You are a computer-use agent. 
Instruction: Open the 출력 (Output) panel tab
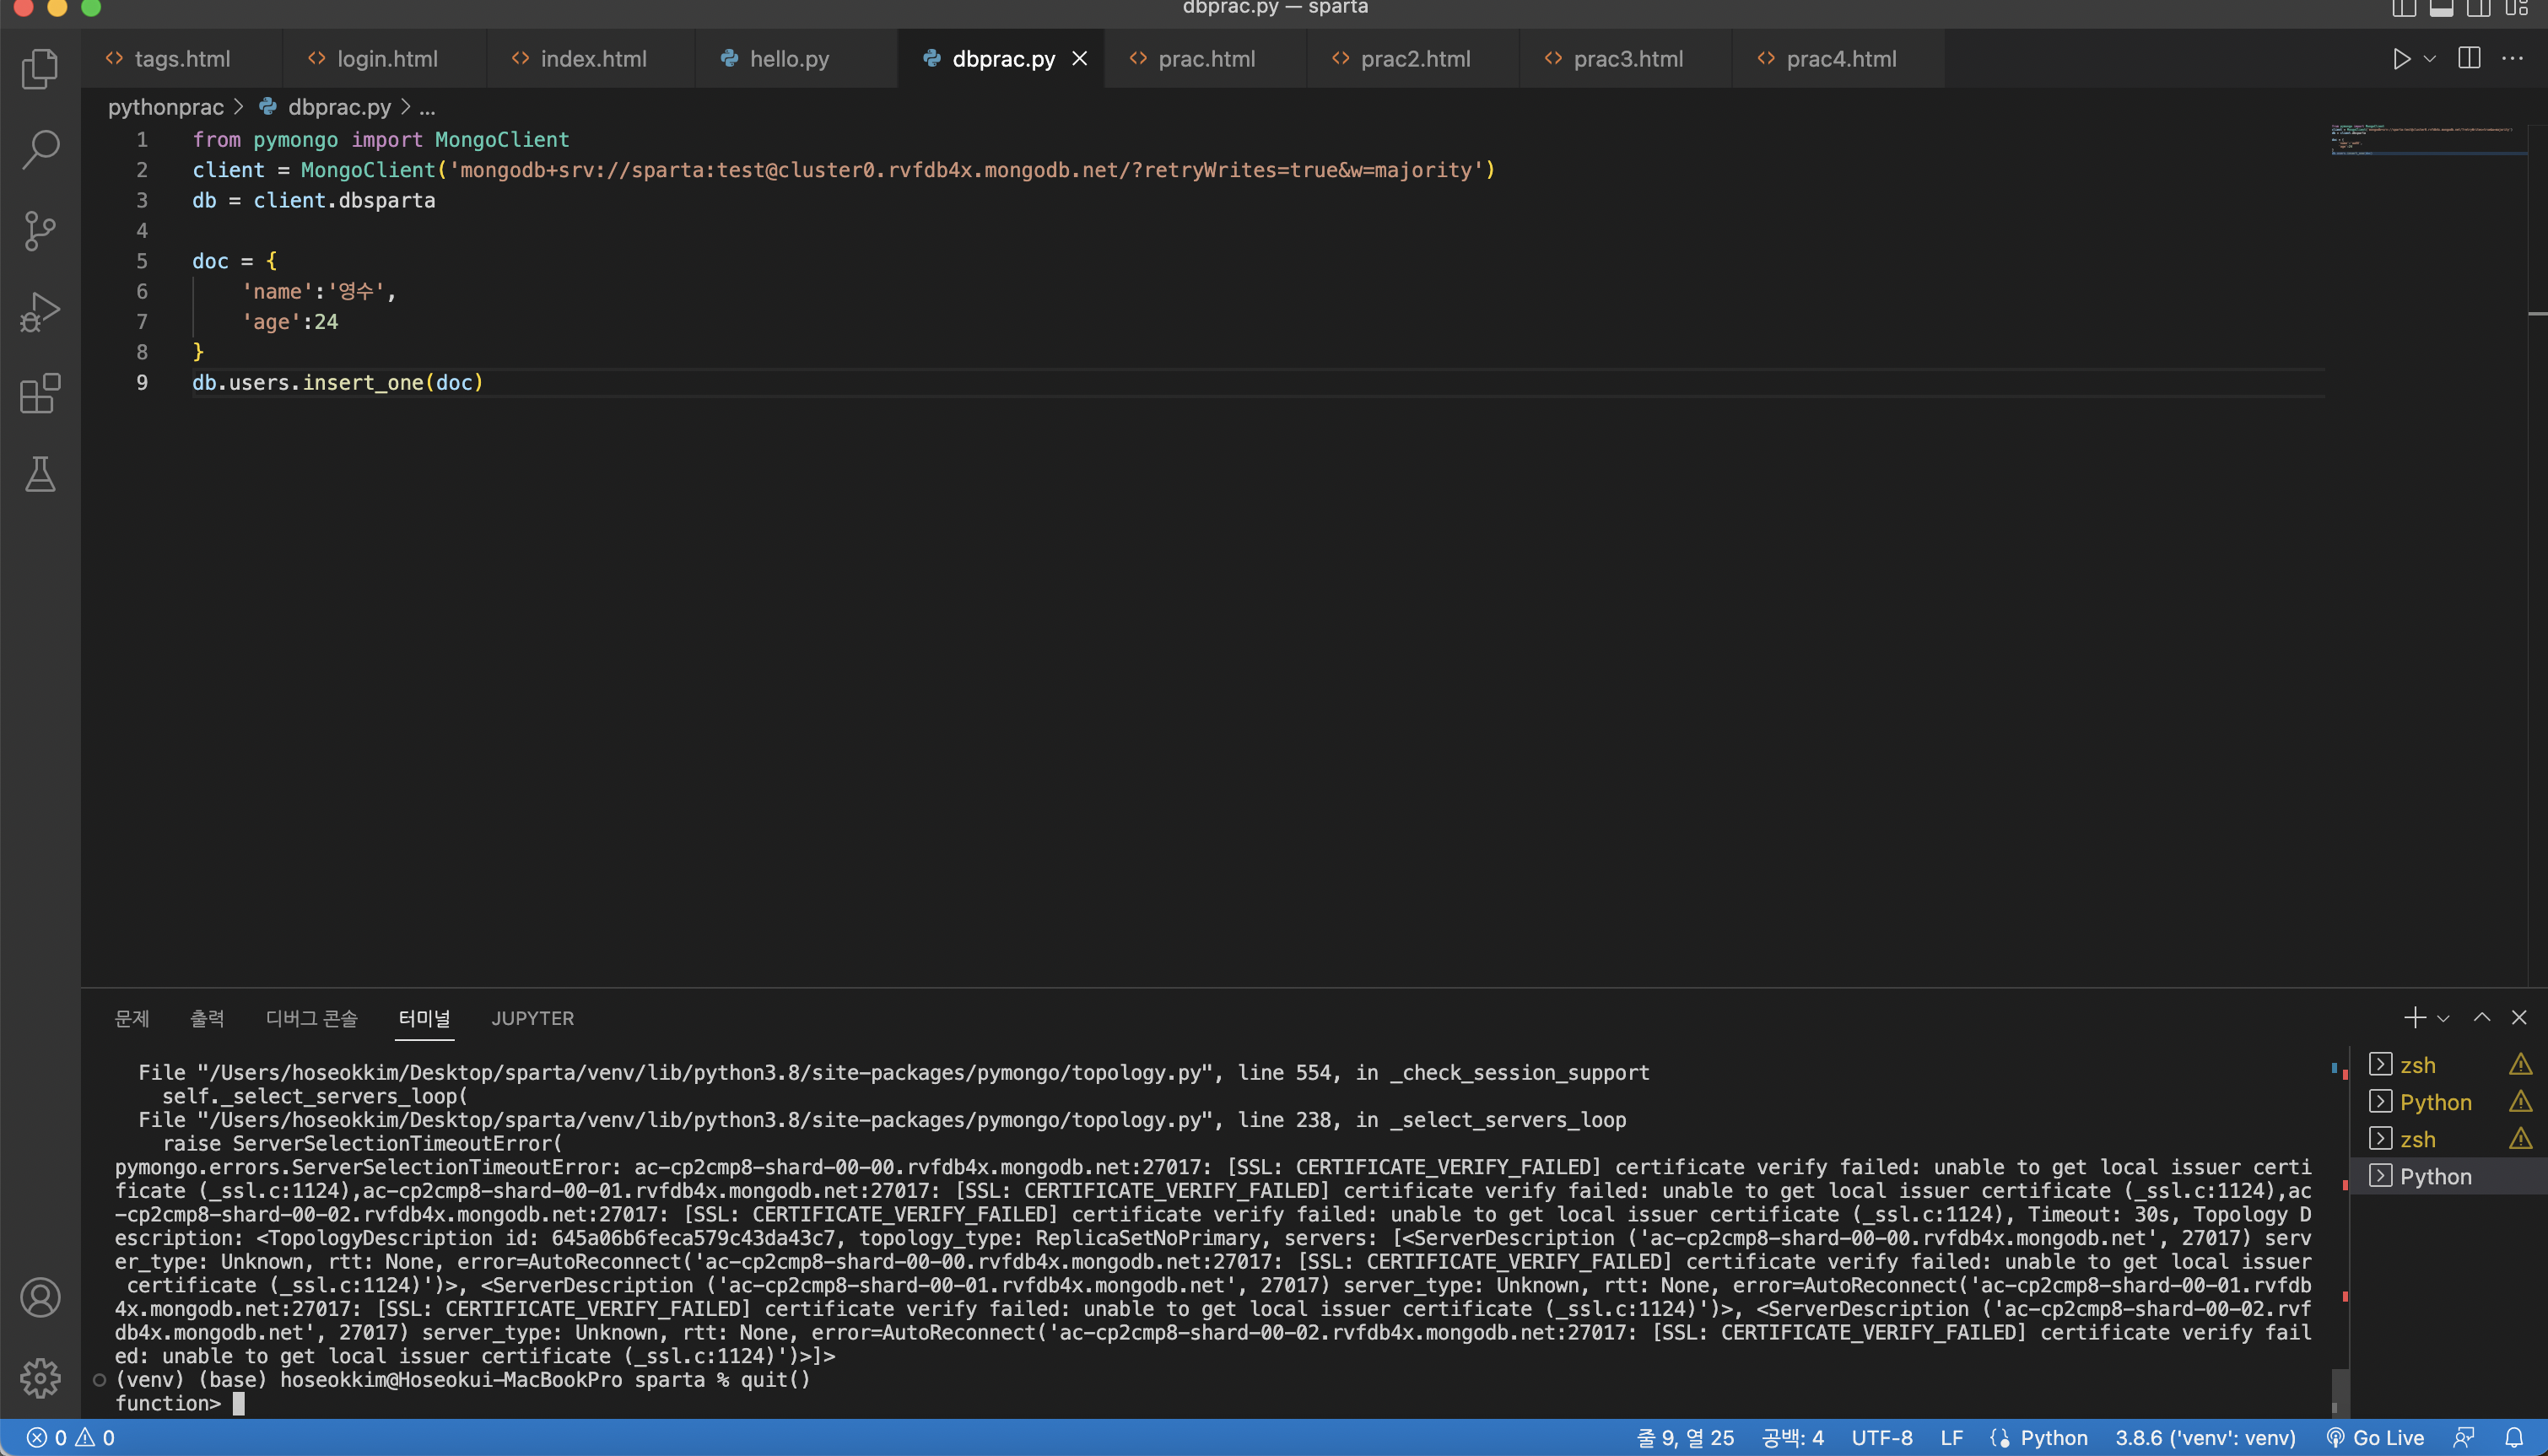pos(207,1018)
